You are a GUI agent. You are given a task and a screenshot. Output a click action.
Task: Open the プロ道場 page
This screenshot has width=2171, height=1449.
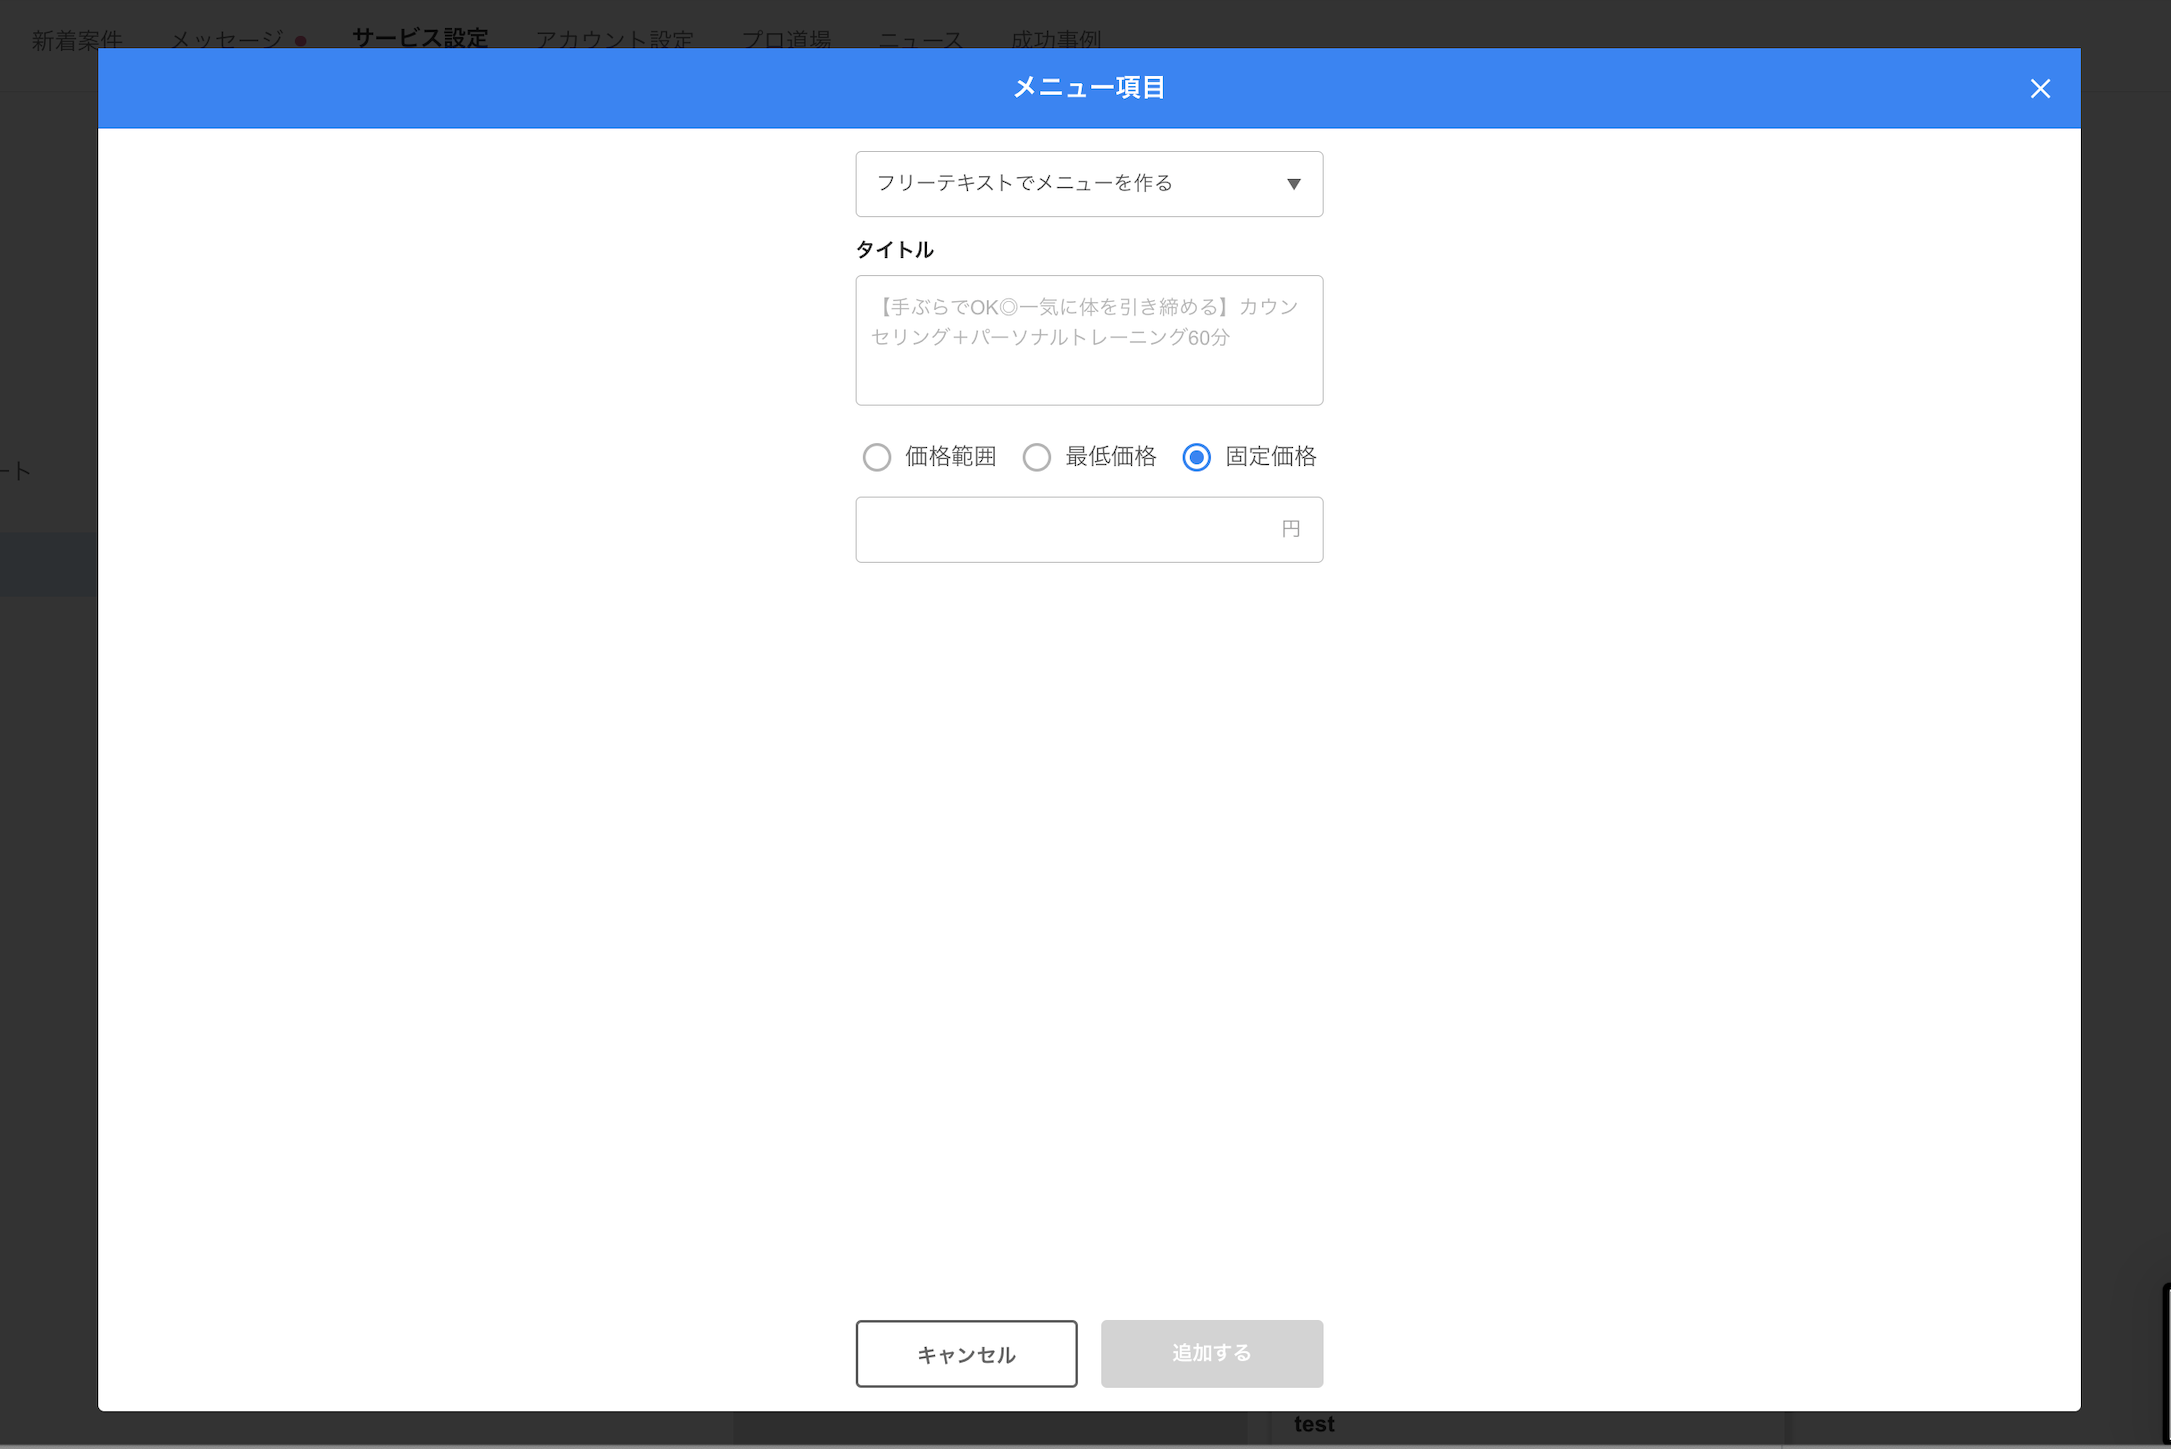(787, 38)
